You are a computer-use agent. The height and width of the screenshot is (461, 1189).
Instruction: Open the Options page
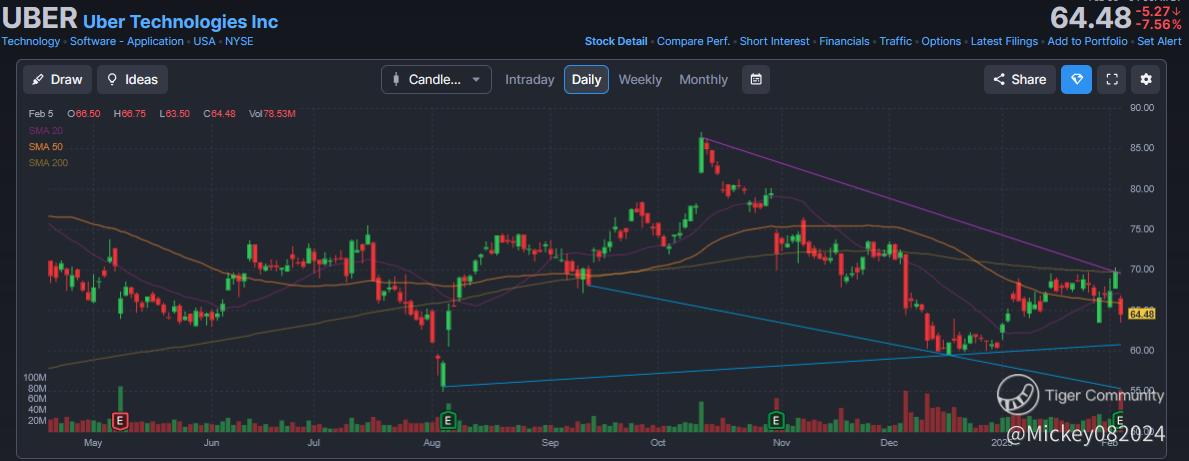tap(941, 42)
